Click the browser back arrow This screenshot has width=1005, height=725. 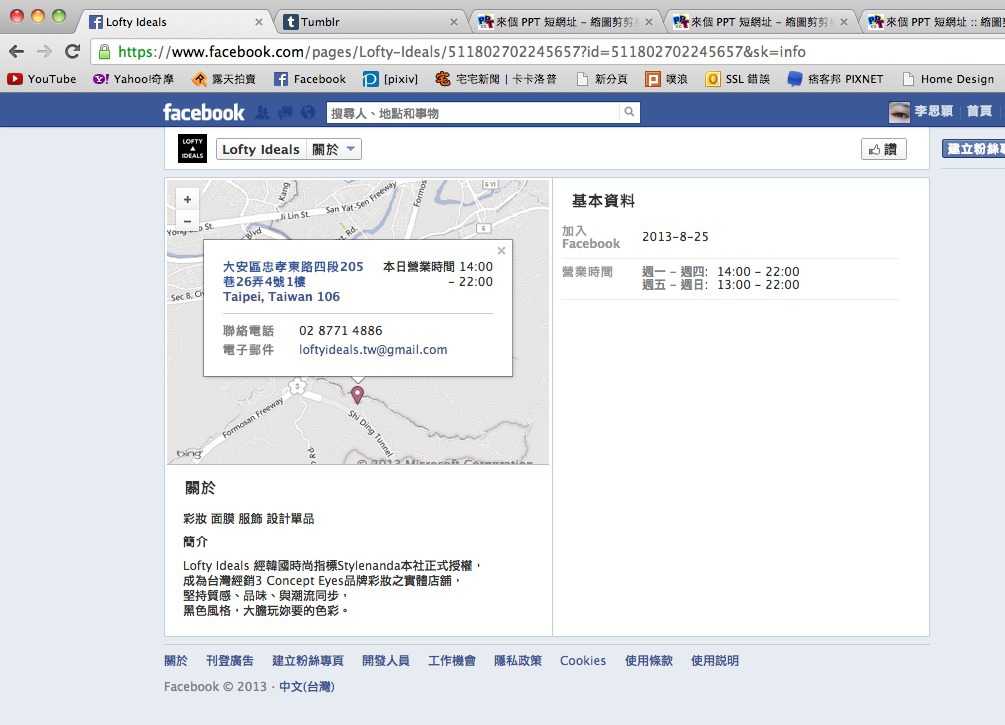tap(17, 52)
